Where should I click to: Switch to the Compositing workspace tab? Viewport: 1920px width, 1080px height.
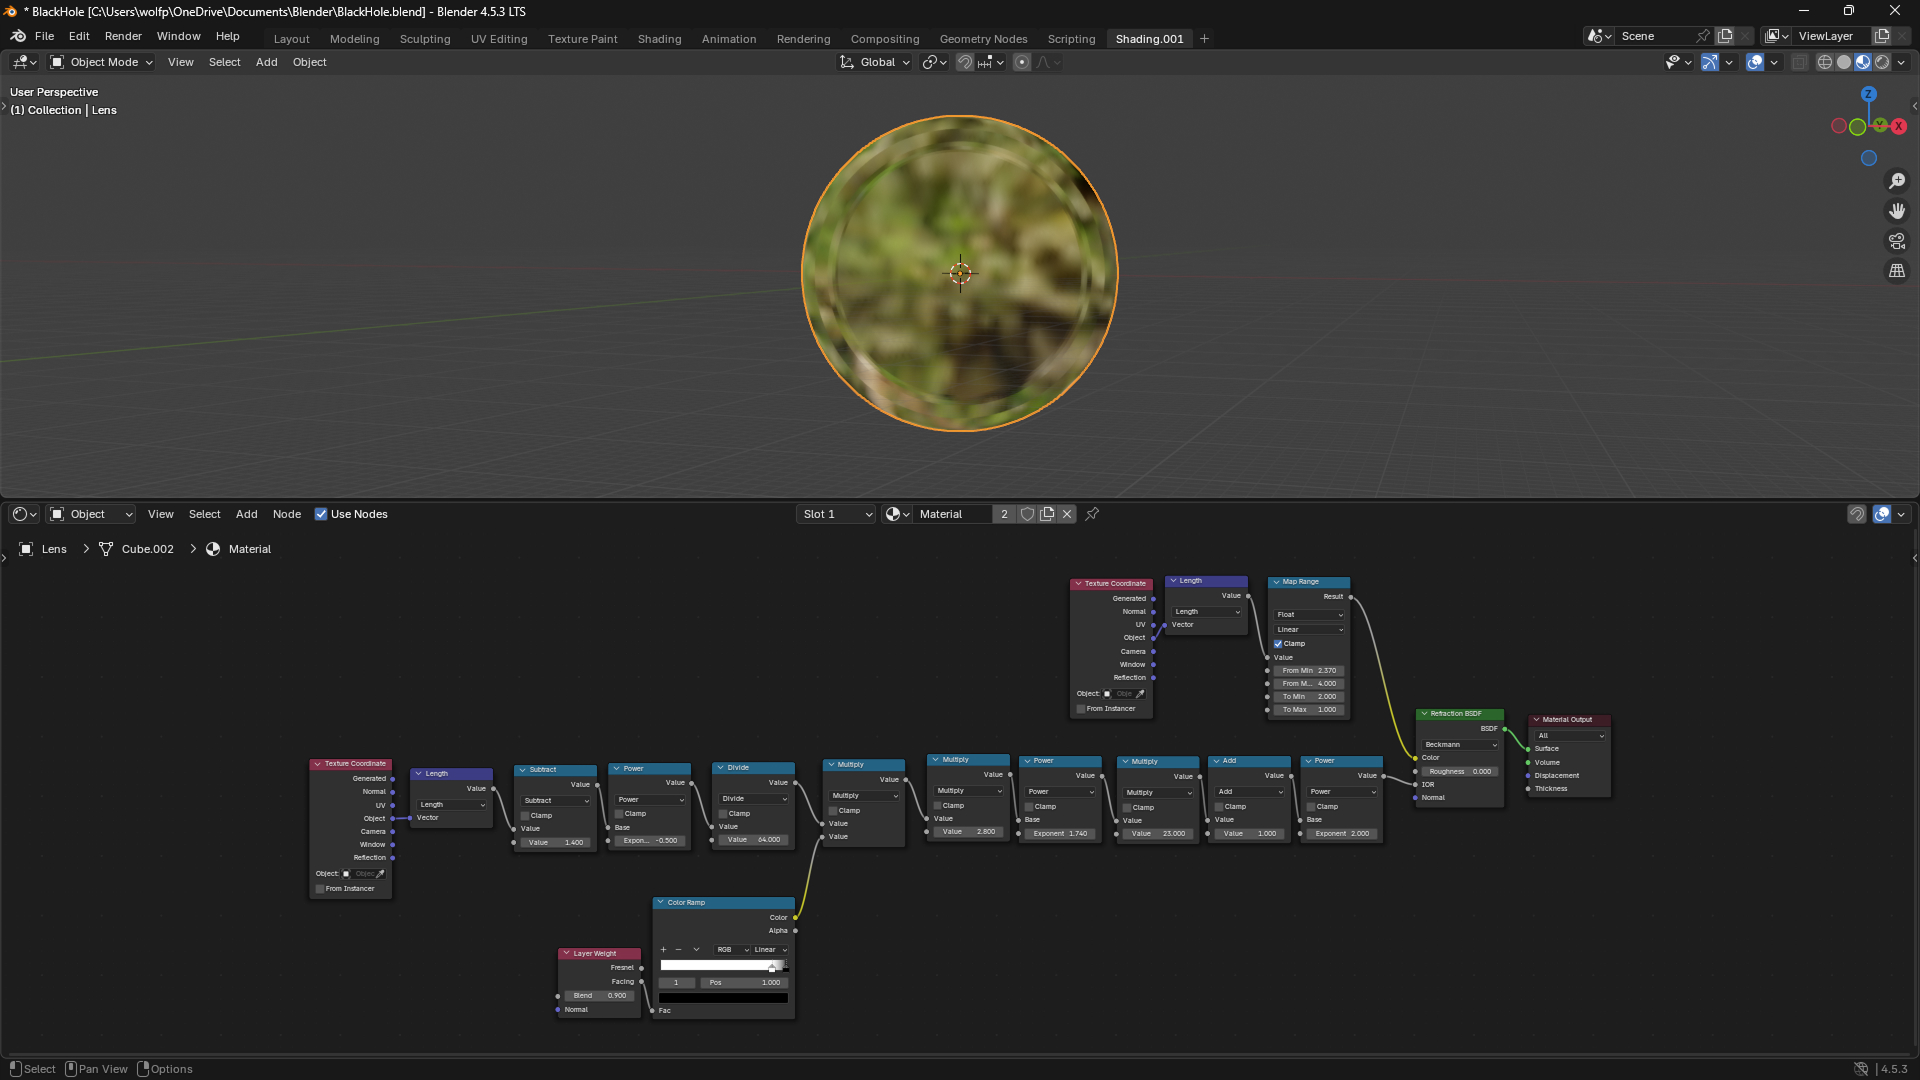click(884, 39)
